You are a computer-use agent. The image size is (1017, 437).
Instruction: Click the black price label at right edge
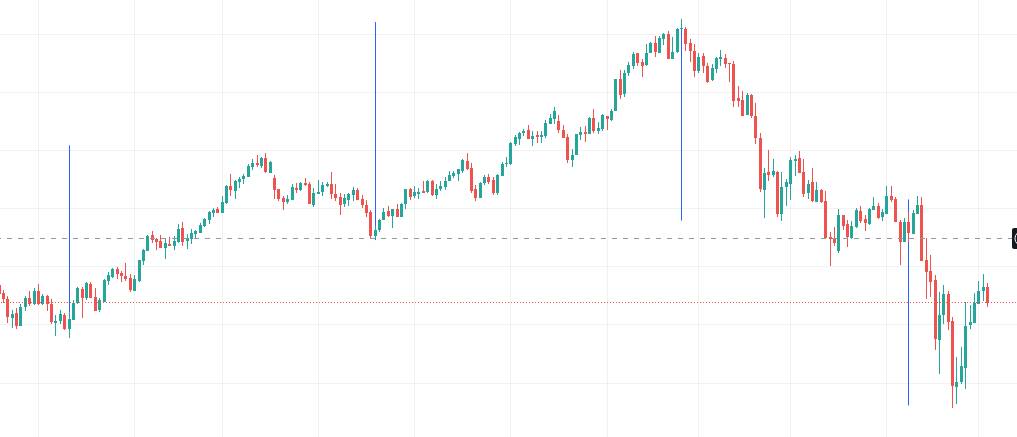1014,239
